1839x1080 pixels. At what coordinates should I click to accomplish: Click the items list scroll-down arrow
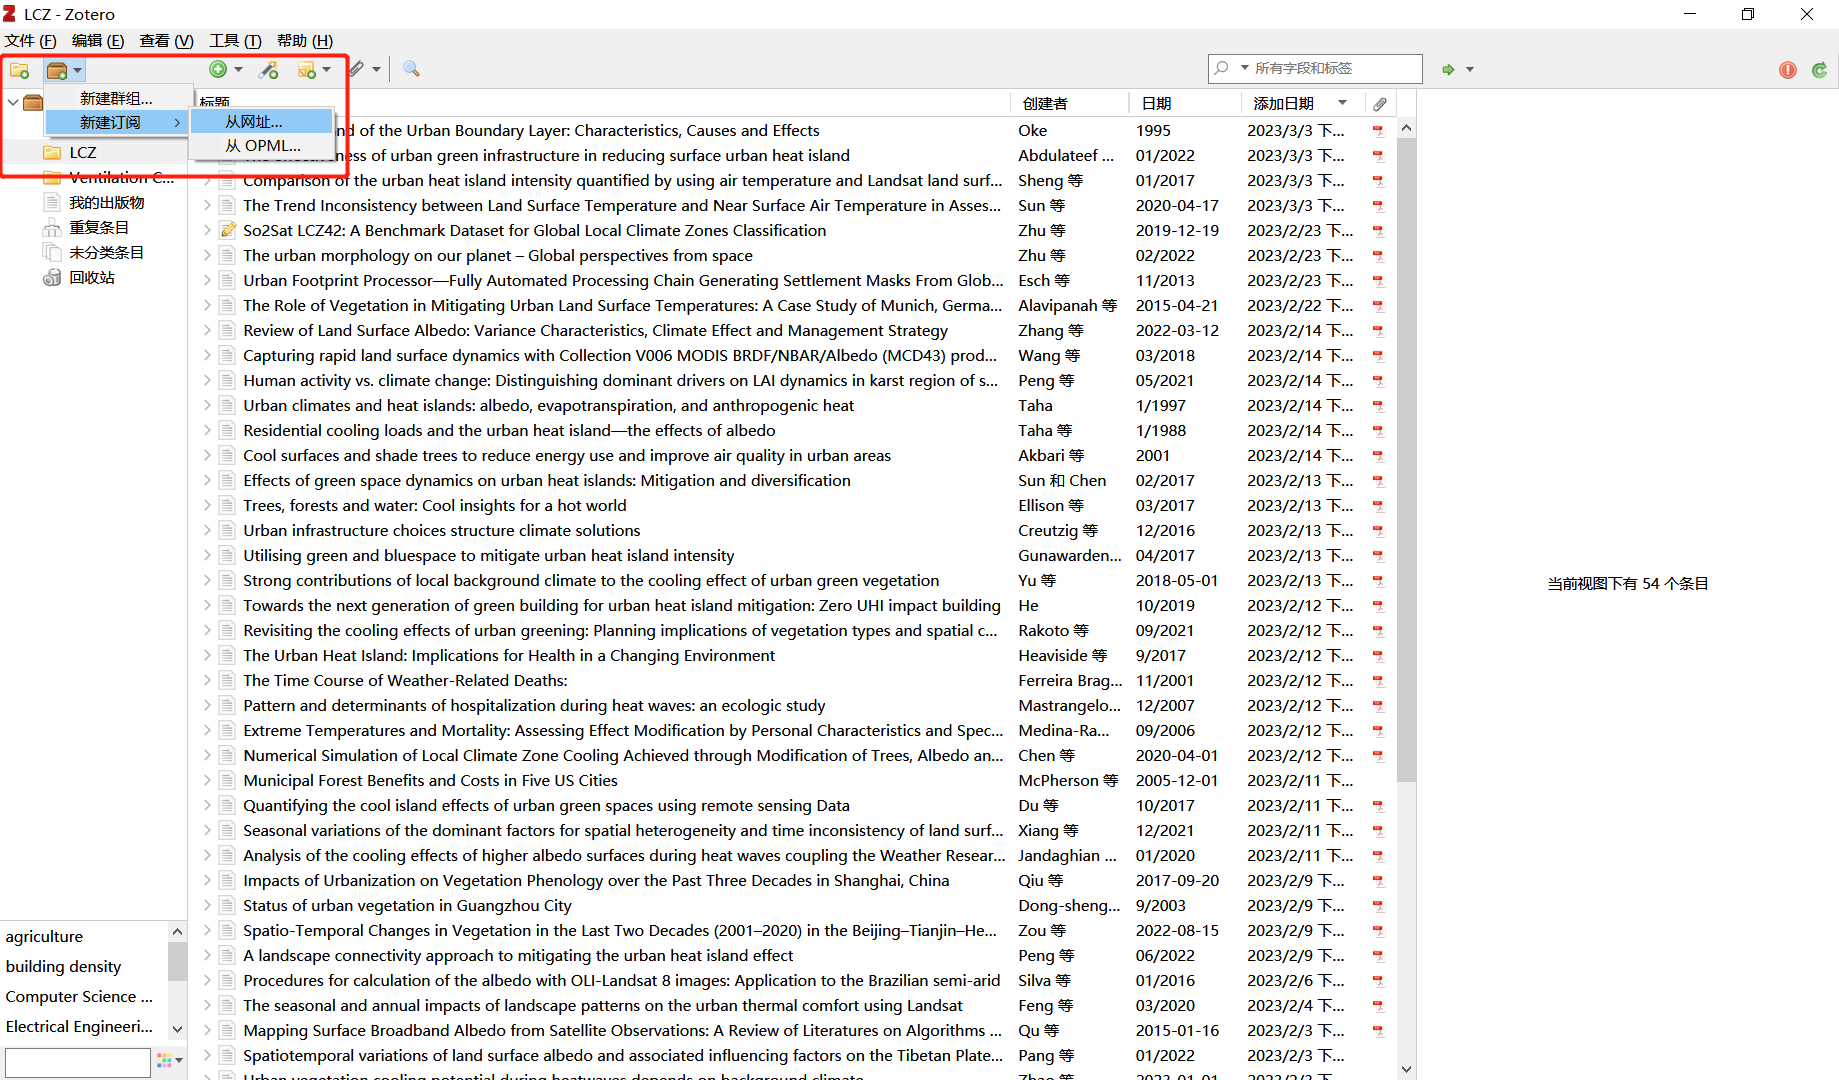coord(1406,1069)
